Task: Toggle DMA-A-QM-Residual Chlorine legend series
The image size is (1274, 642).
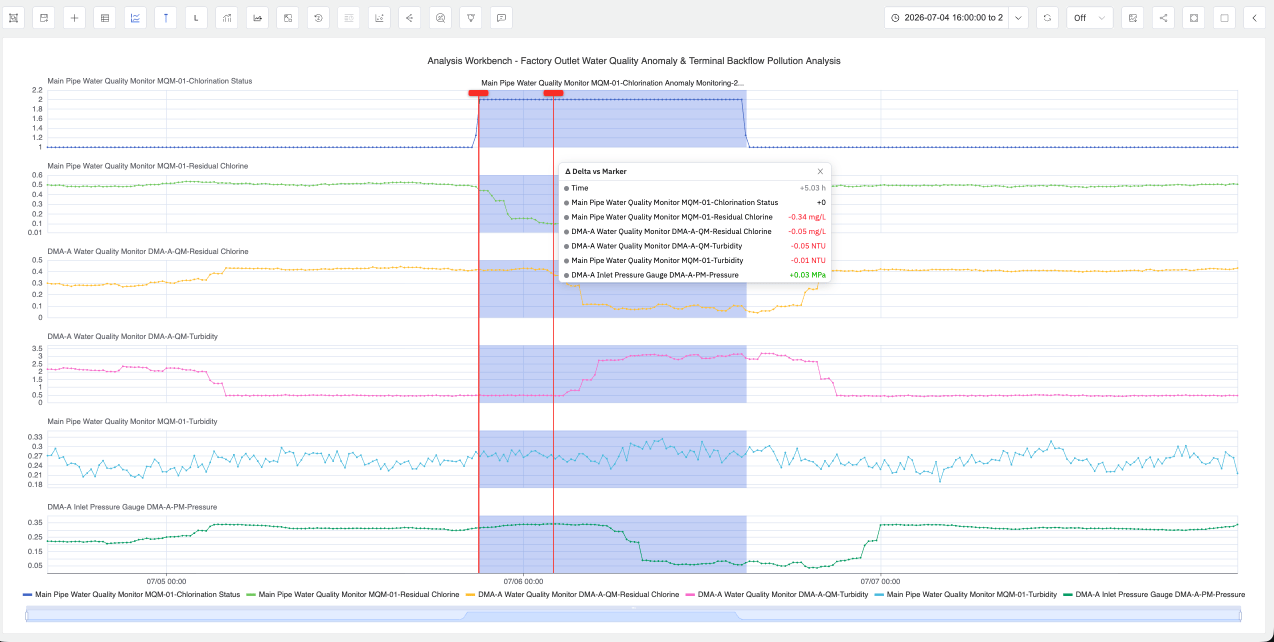Action: (x=571, y=594)
